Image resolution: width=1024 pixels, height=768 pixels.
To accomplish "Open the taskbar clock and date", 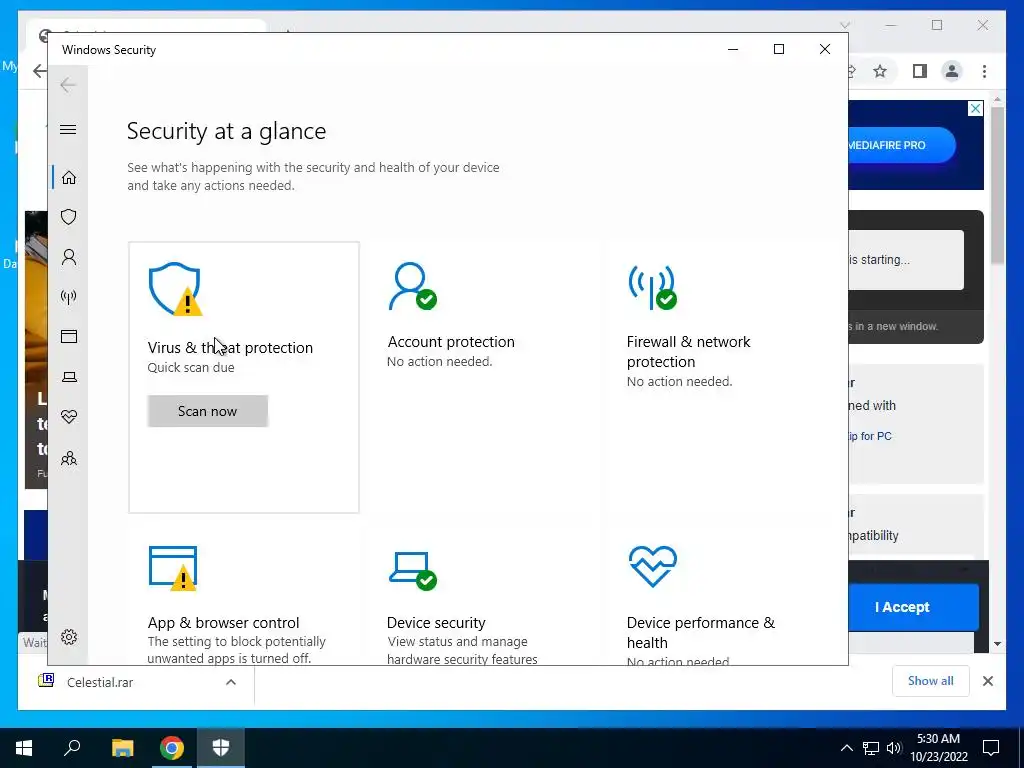I will click(938, 748).
